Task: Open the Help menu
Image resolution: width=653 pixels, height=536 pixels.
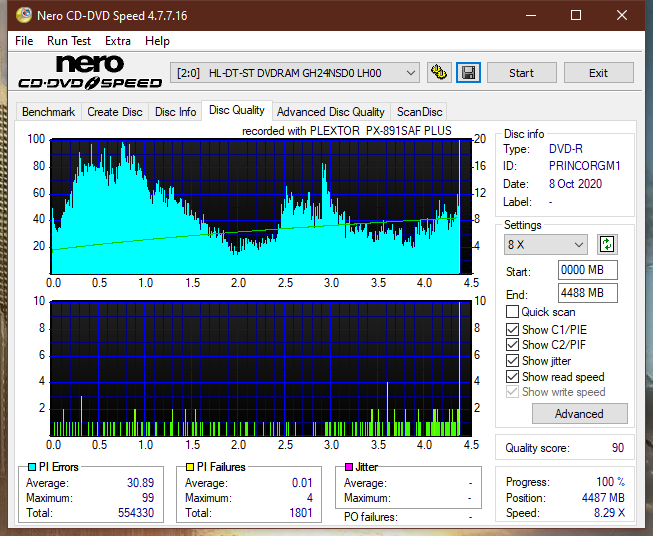Action: [157, 41]
